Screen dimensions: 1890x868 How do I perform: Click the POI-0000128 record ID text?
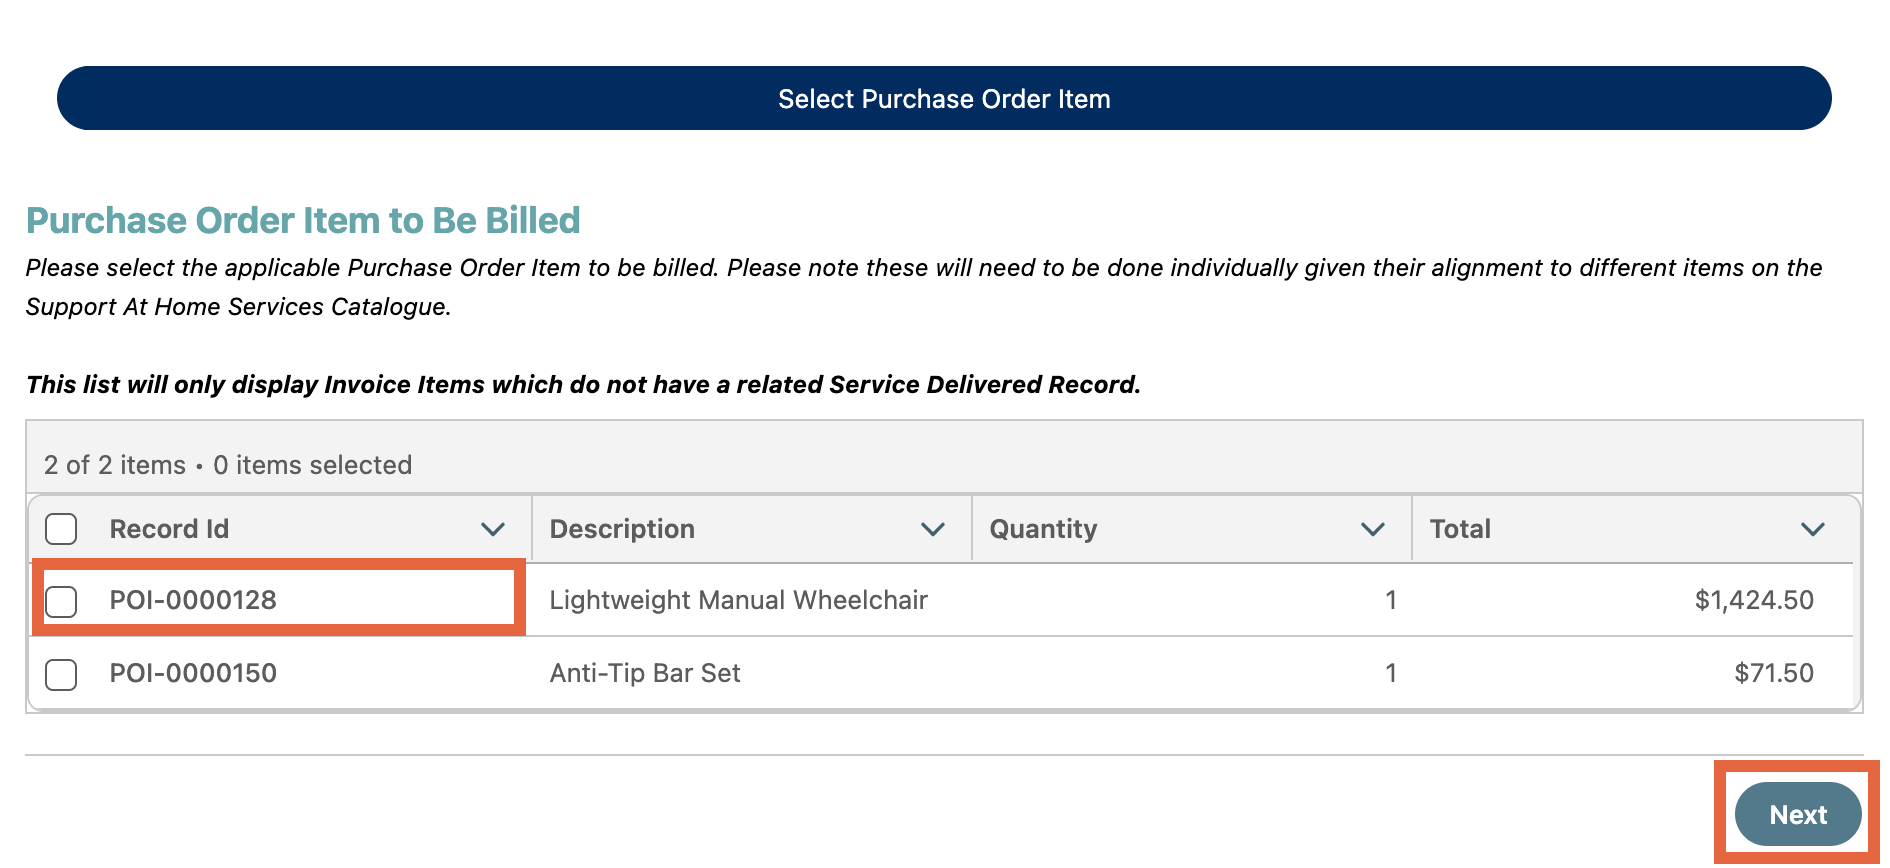(193, 600)
